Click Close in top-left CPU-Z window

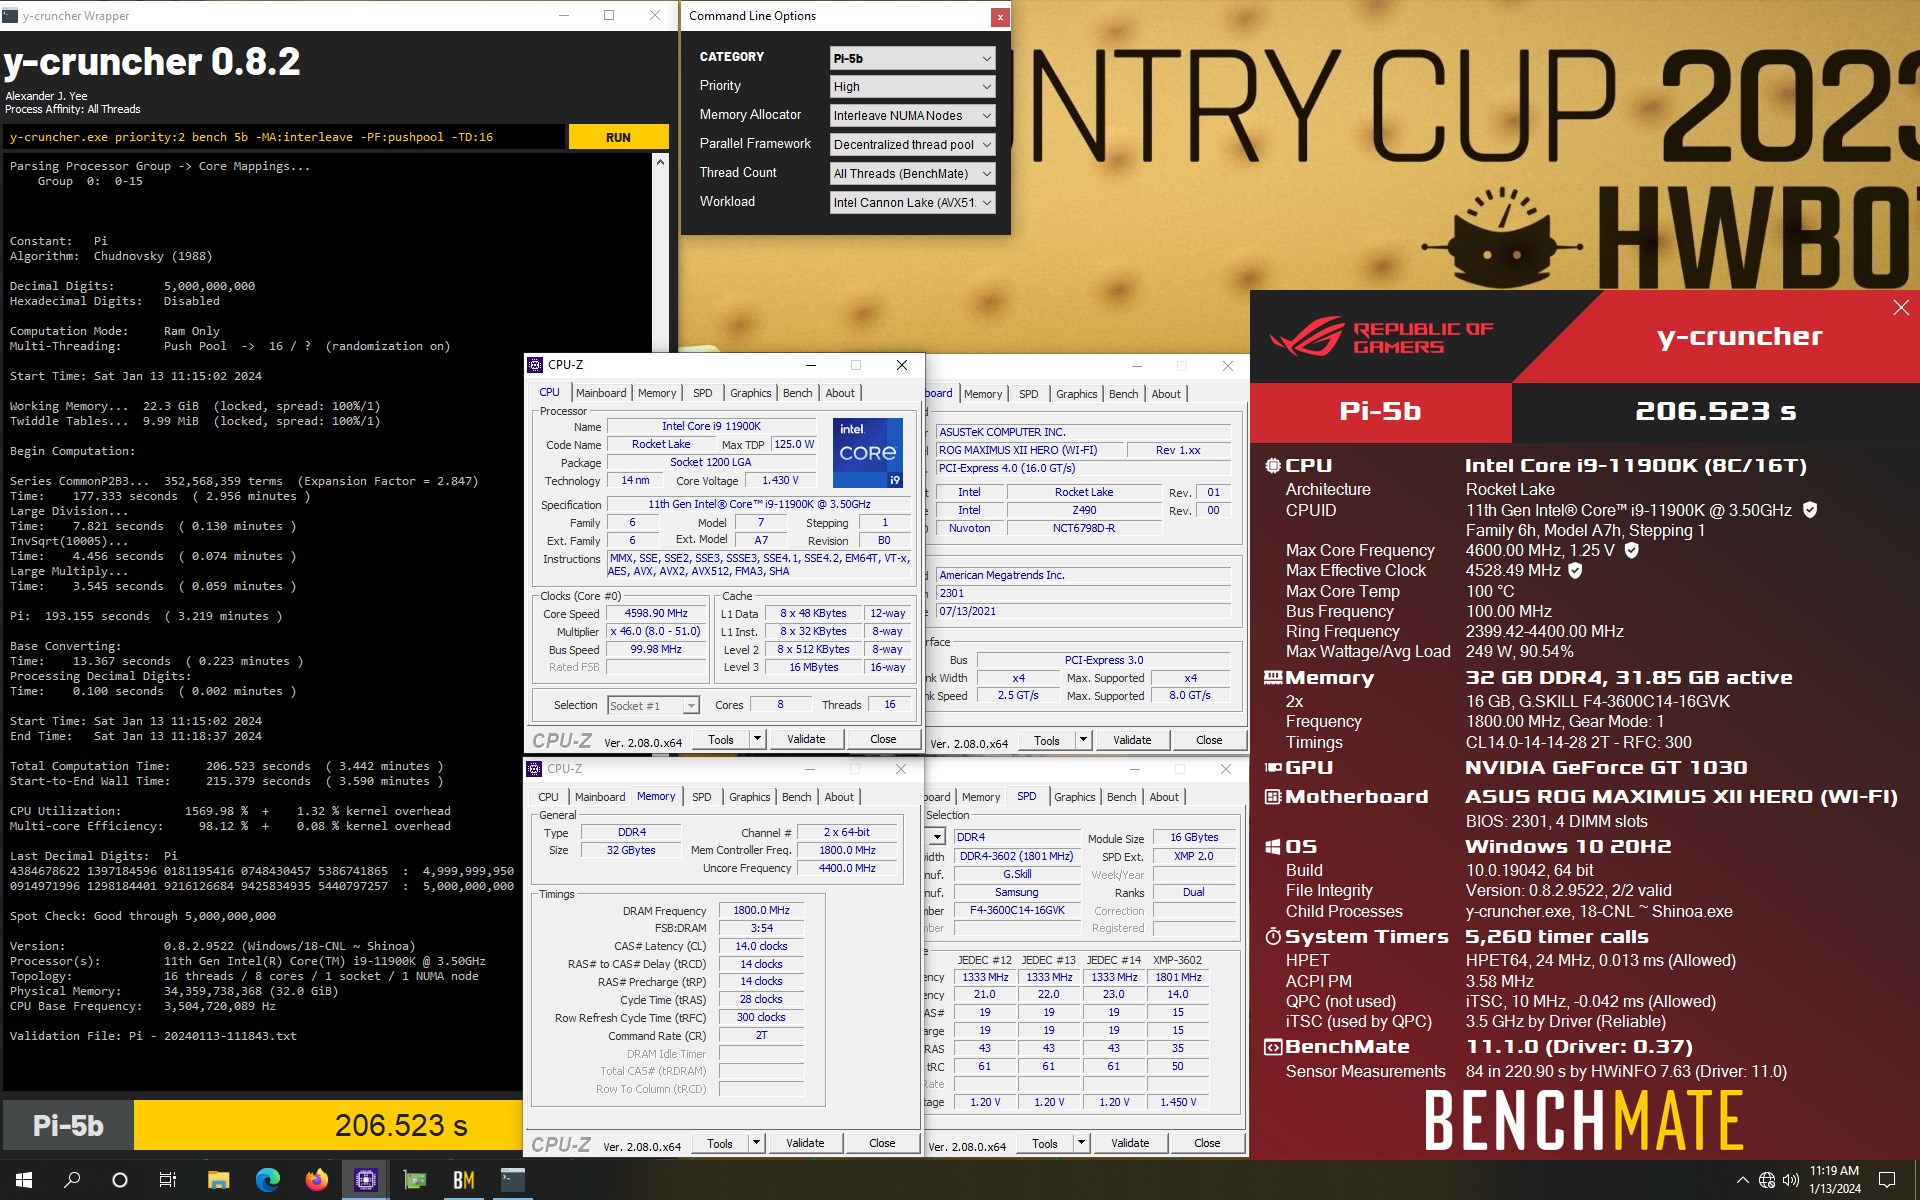click(883, 740)
